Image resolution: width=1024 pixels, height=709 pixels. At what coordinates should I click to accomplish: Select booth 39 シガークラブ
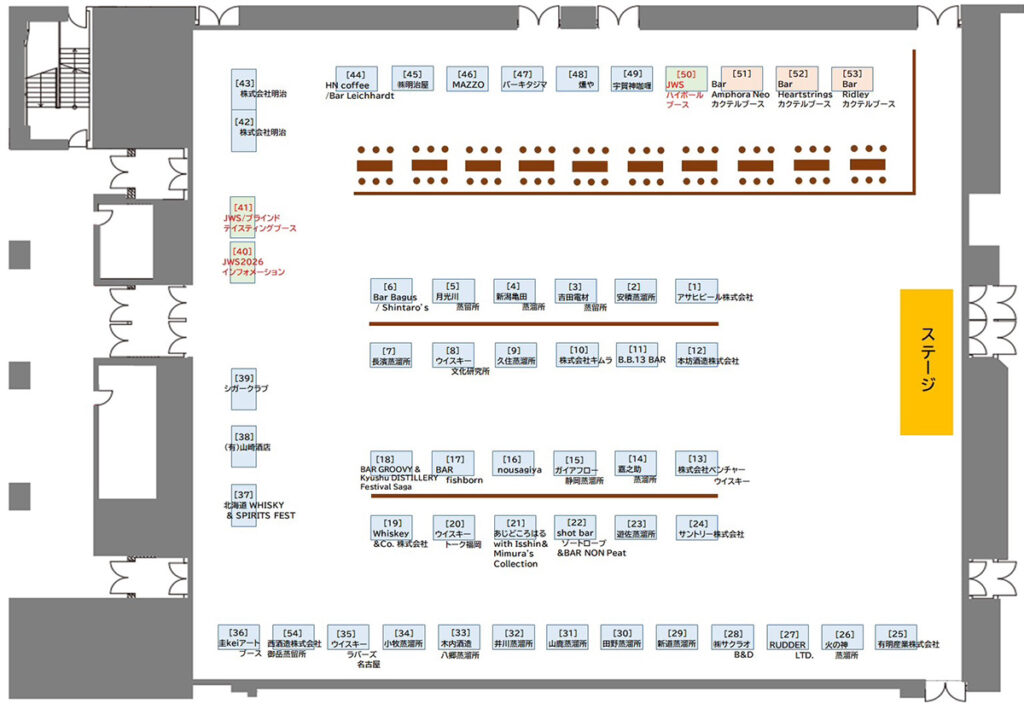click(243, 383)
